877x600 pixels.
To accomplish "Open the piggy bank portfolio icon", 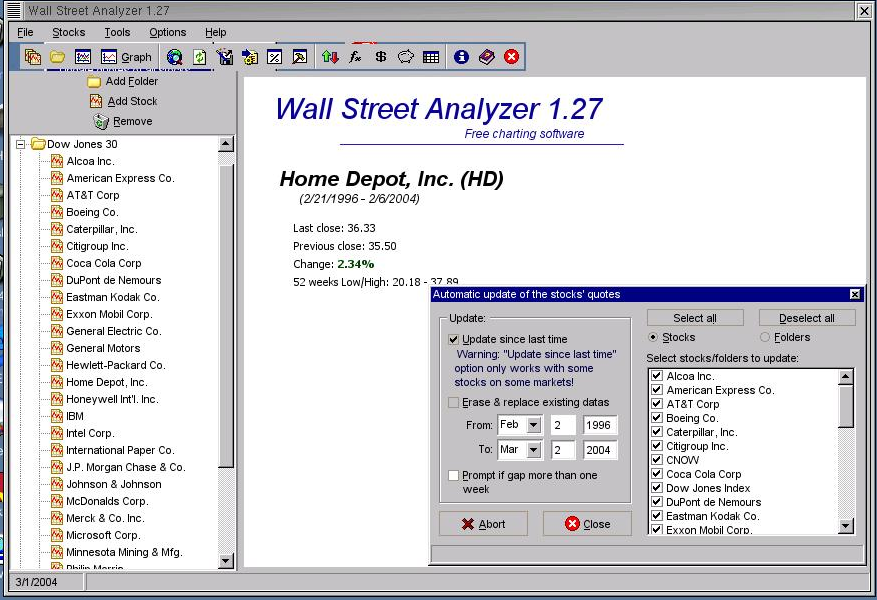I will (405, 57).
